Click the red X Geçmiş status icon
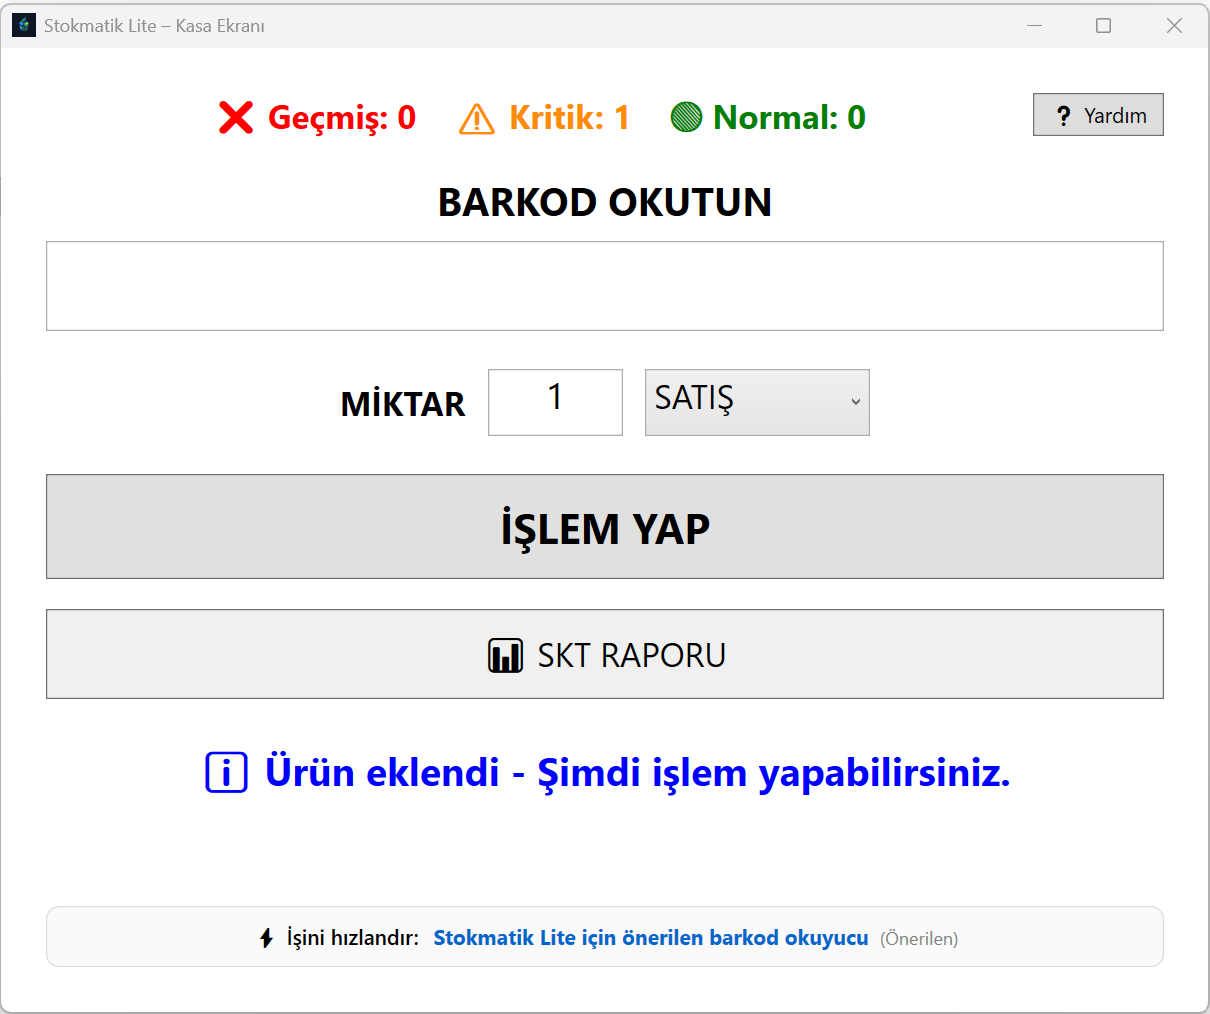Screen dimensions: 1210x1014 click(x=234, y=117)
